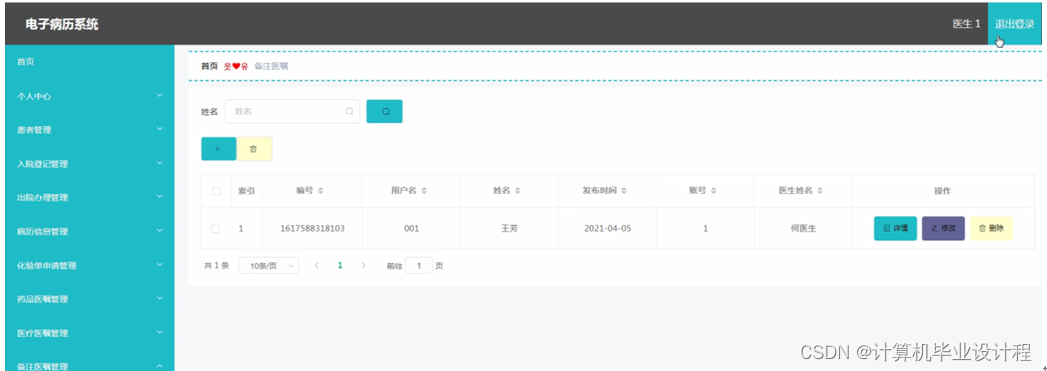The image size is (1047, 371).
Task: Focus the 前往 page number input
Action: [x=419, y=266]
